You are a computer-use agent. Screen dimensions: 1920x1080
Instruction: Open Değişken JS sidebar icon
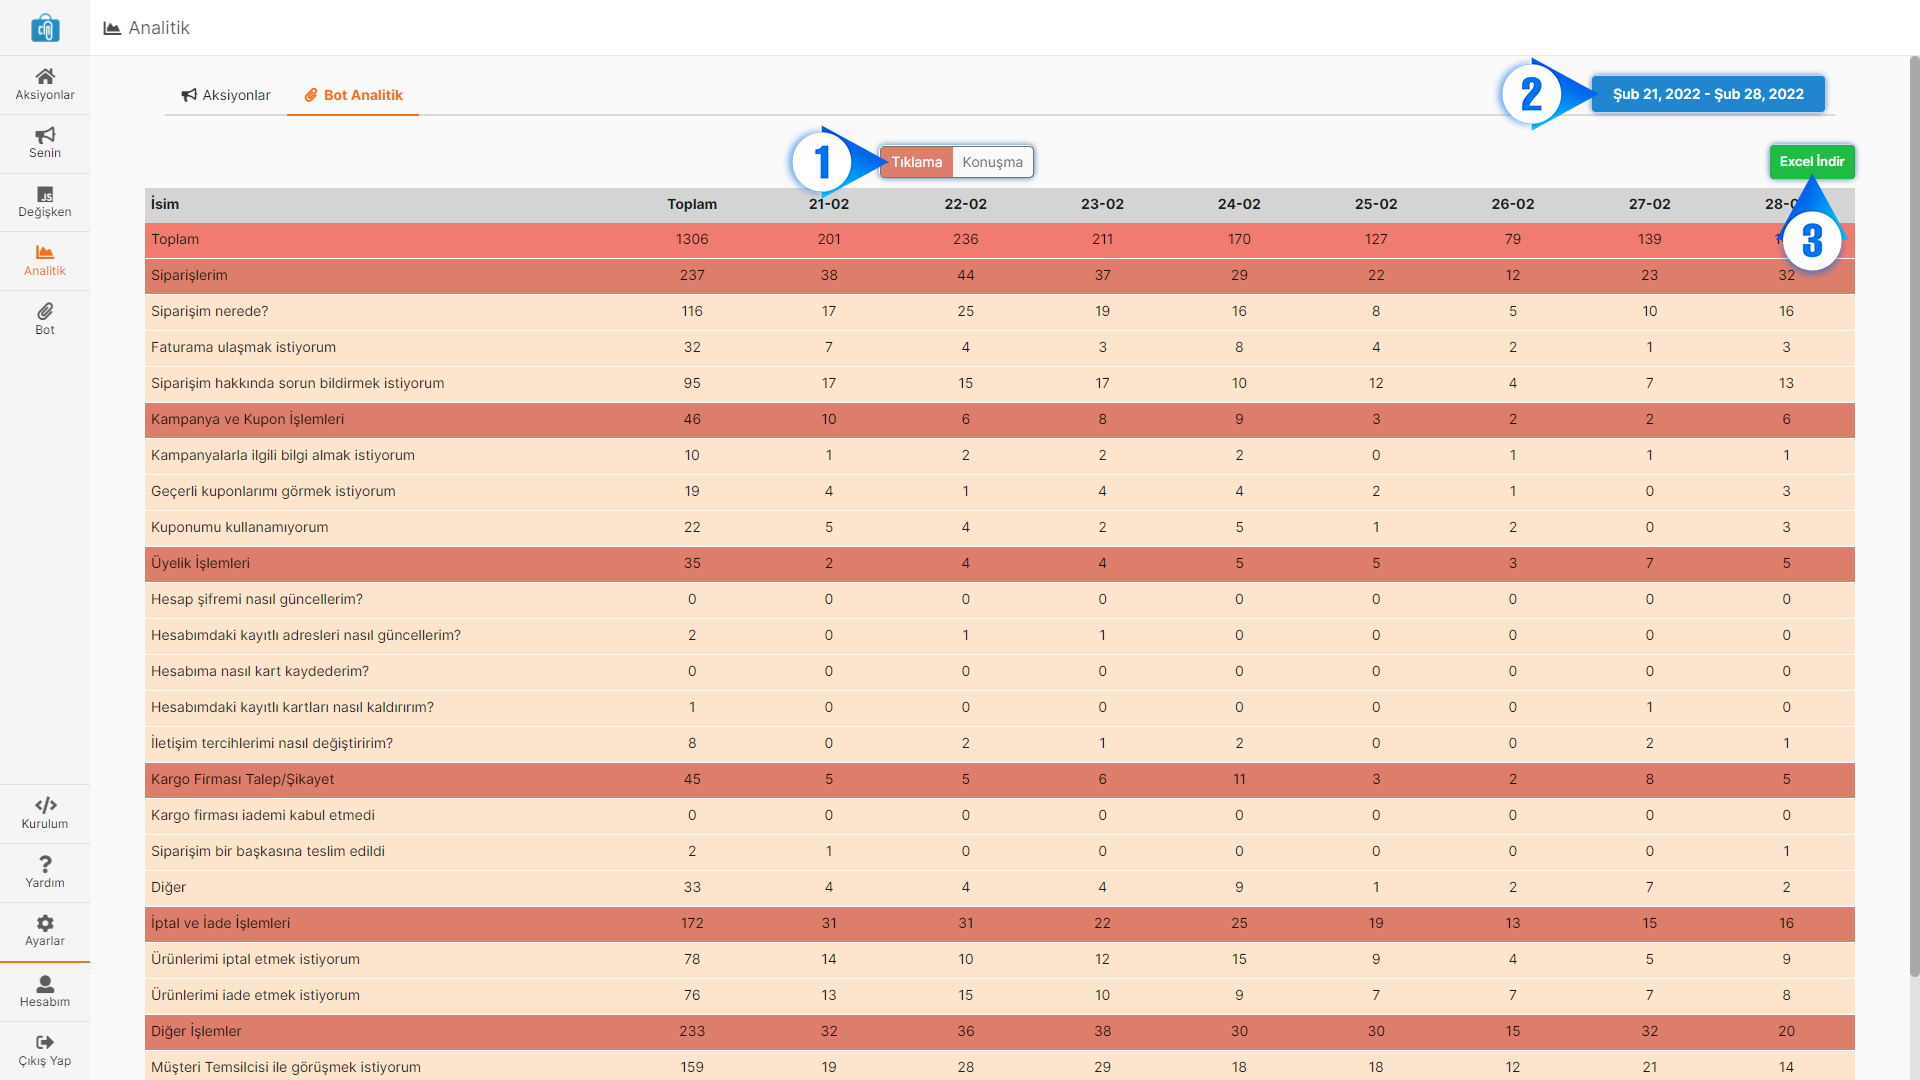(x=45, y=195)
